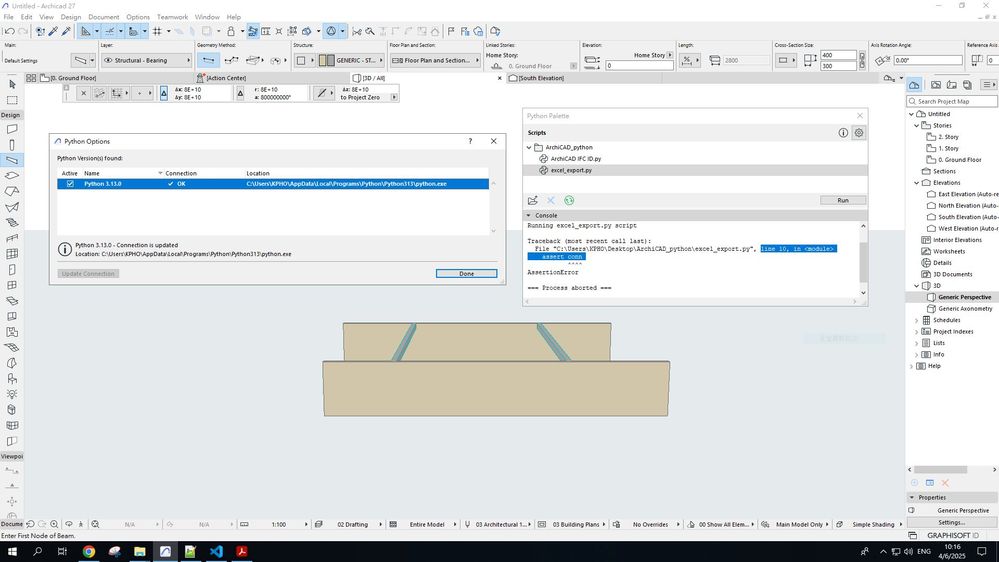
Task: Switch to the South Elevation tab
Action: [541, 78]
